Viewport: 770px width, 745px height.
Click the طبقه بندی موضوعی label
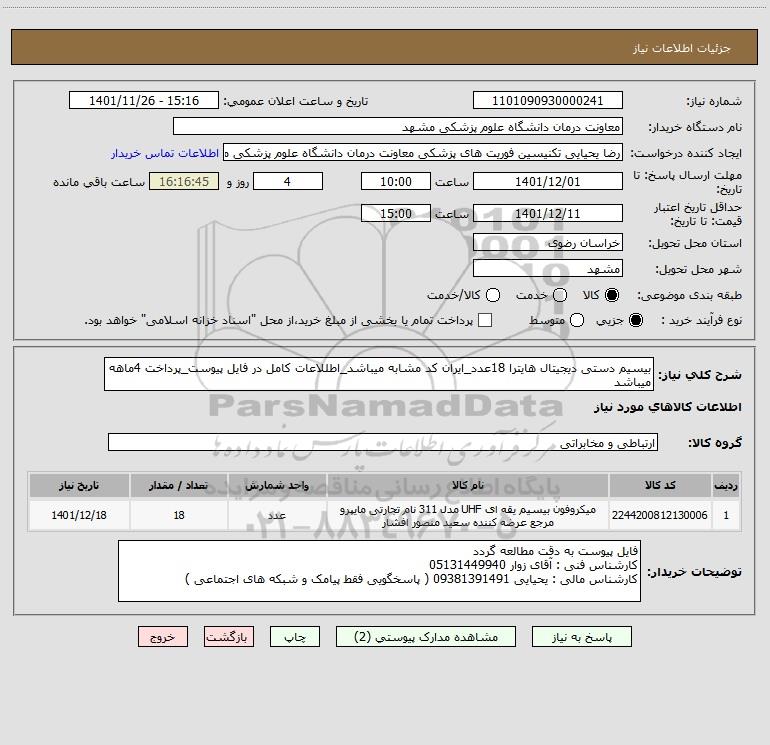click(x=689, y=295)
